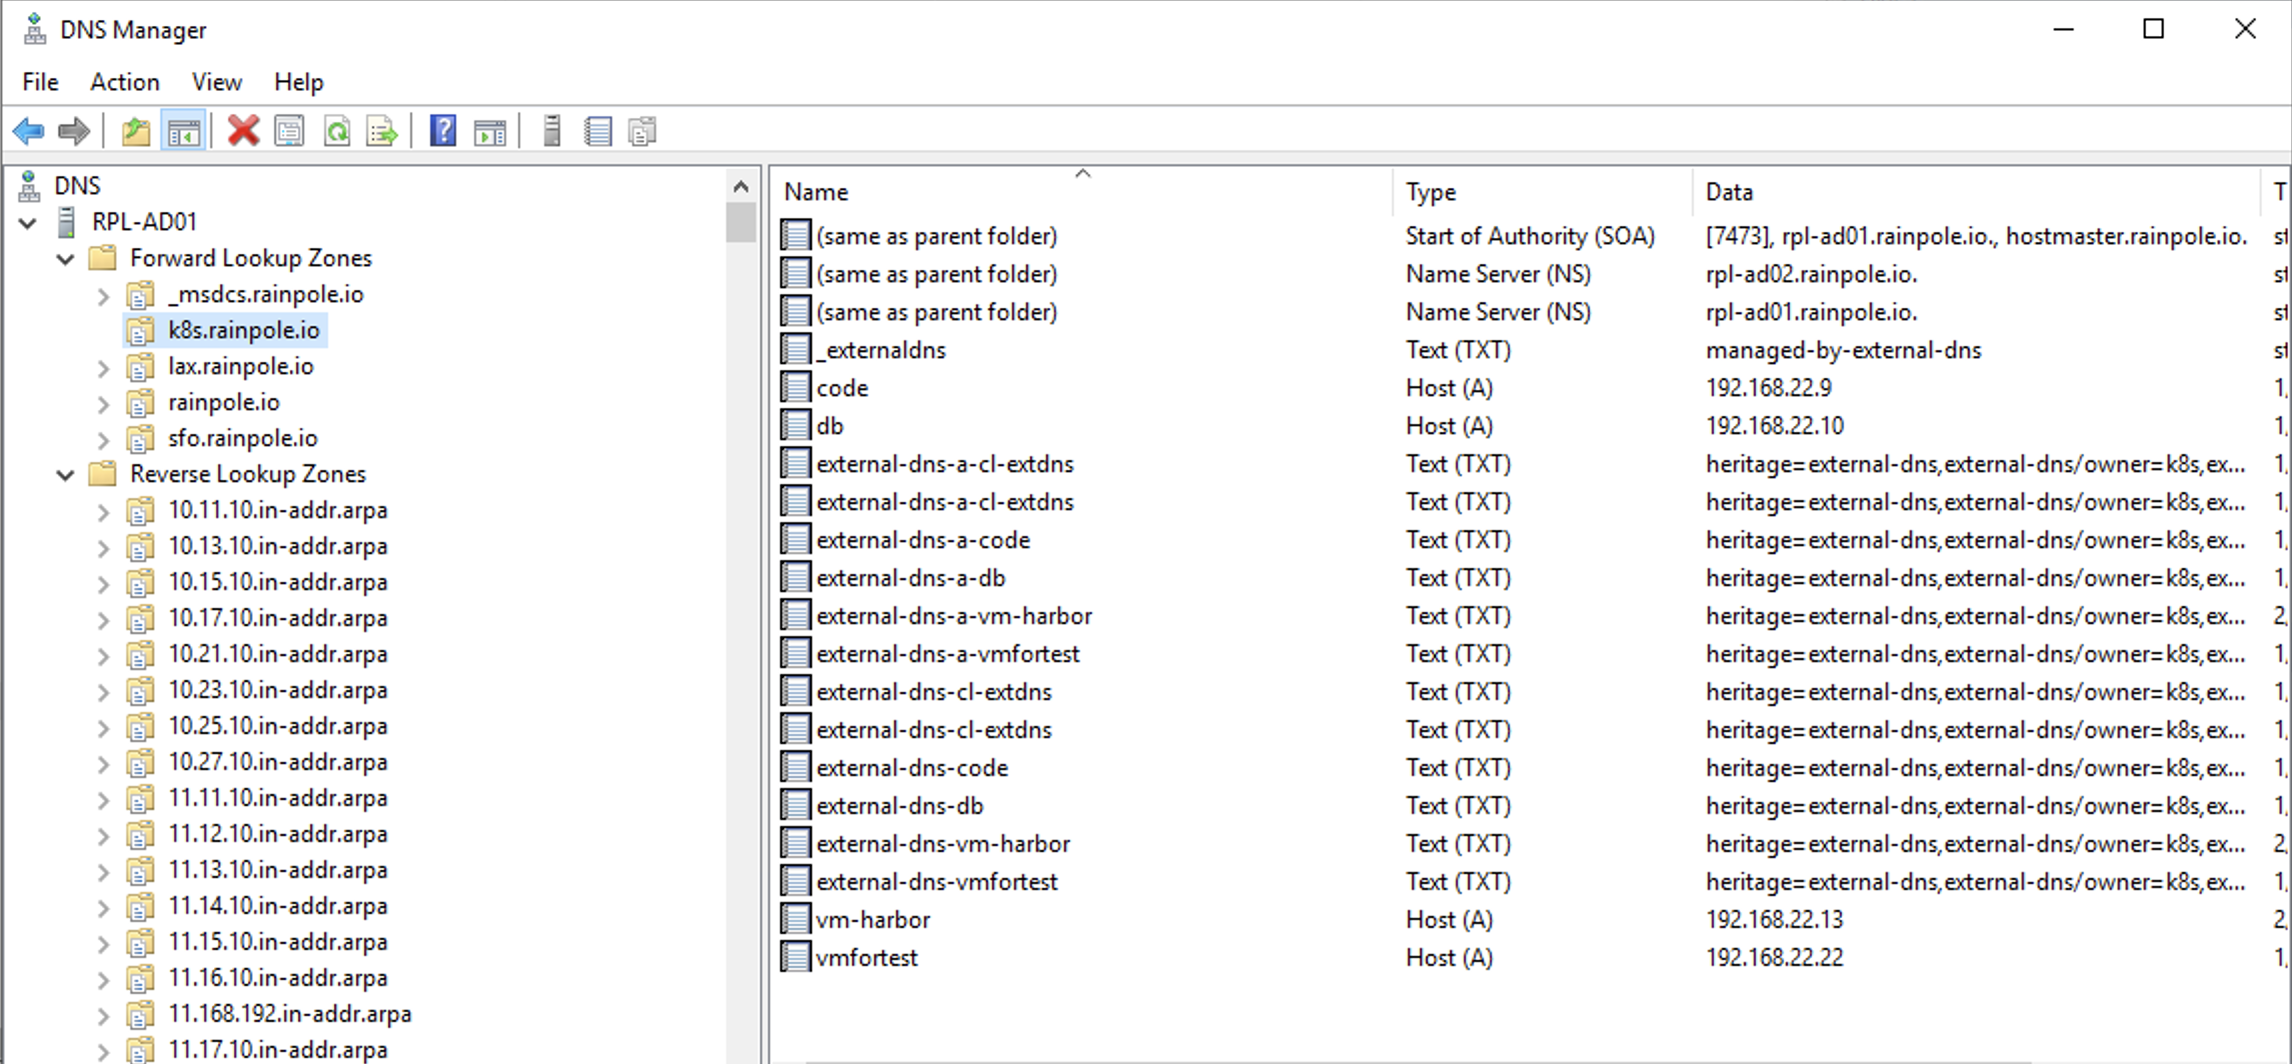The width and height of the screenshot is (2292, 1064).
Task: Click the New Server tower icon
Action: [551, 131]
